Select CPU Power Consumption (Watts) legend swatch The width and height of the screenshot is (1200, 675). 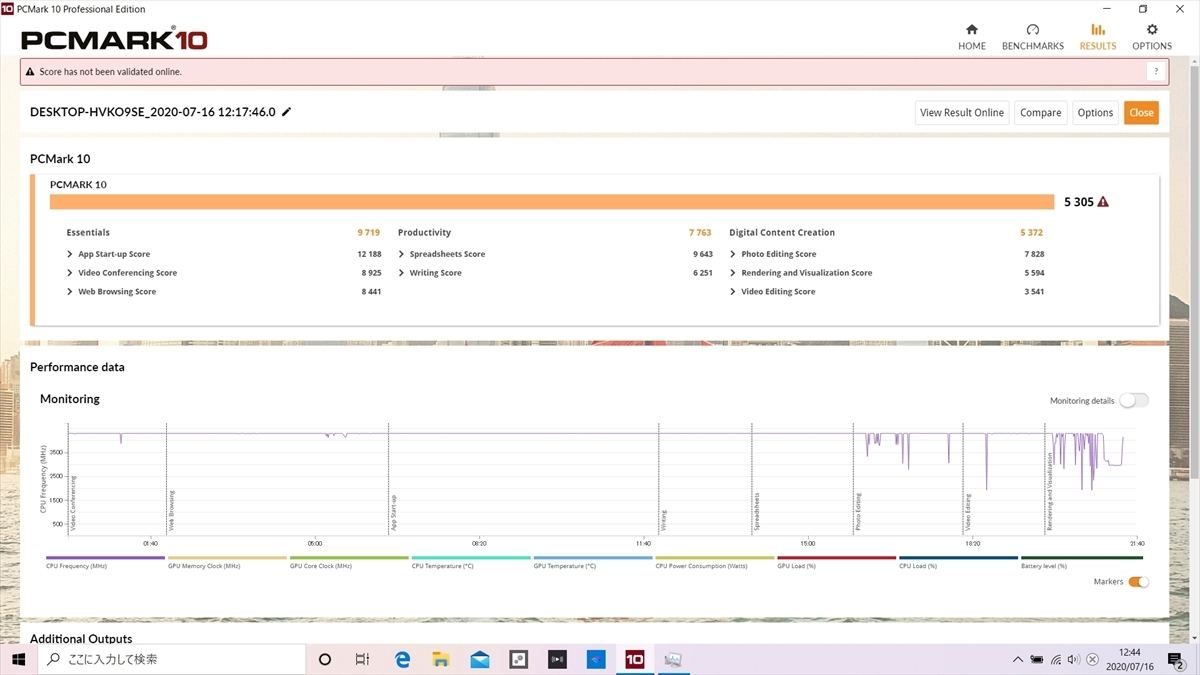715,558
